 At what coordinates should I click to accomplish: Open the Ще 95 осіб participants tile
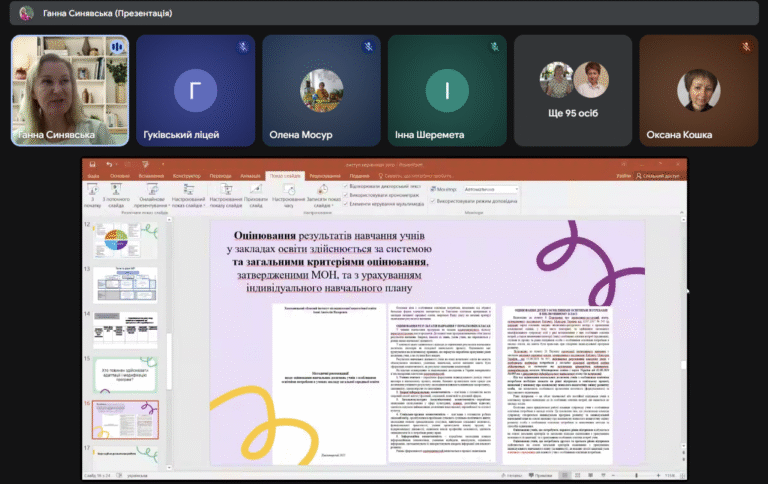point(573,91)
